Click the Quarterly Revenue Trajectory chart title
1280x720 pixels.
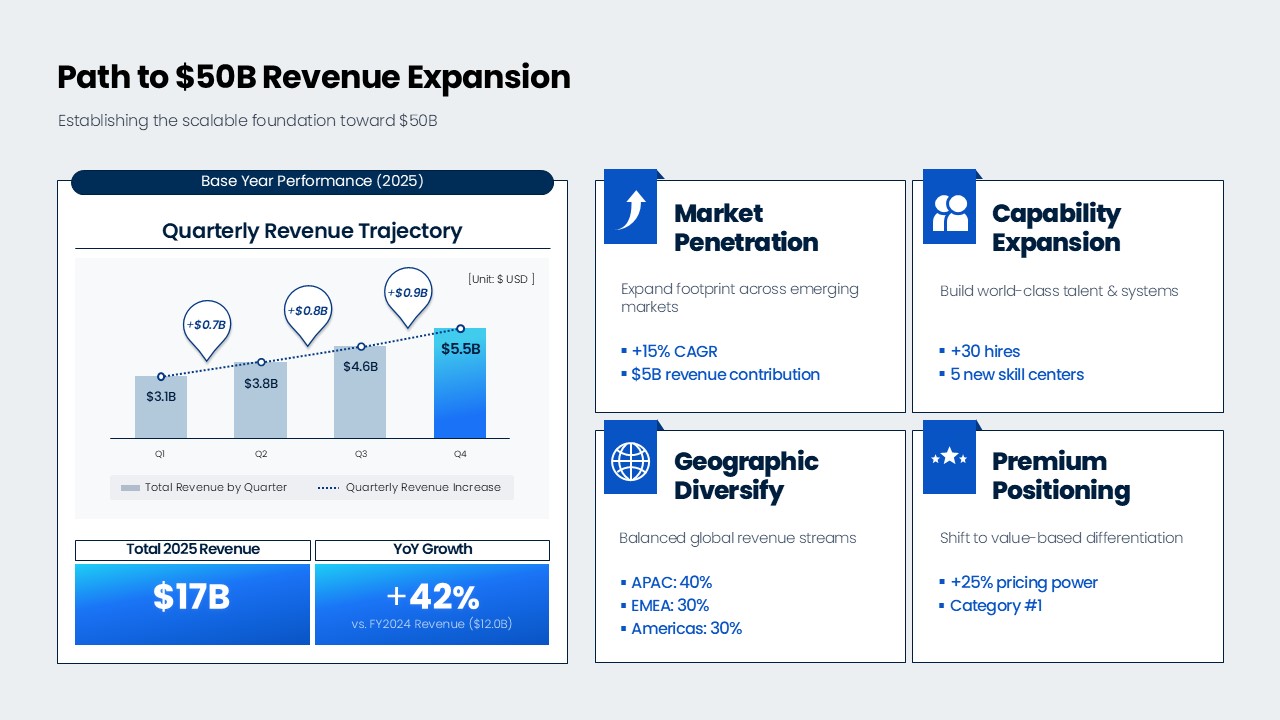312,231
